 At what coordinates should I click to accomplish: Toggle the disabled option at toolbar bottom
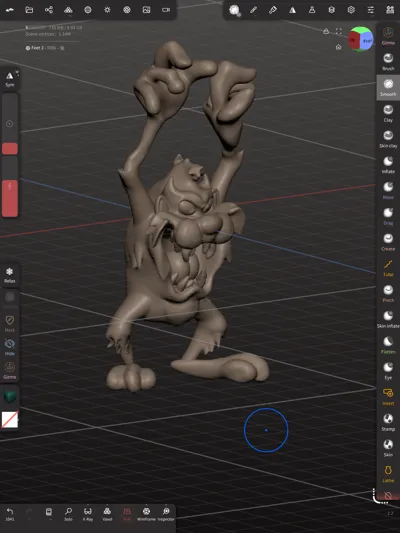click(x=388, y=496)
